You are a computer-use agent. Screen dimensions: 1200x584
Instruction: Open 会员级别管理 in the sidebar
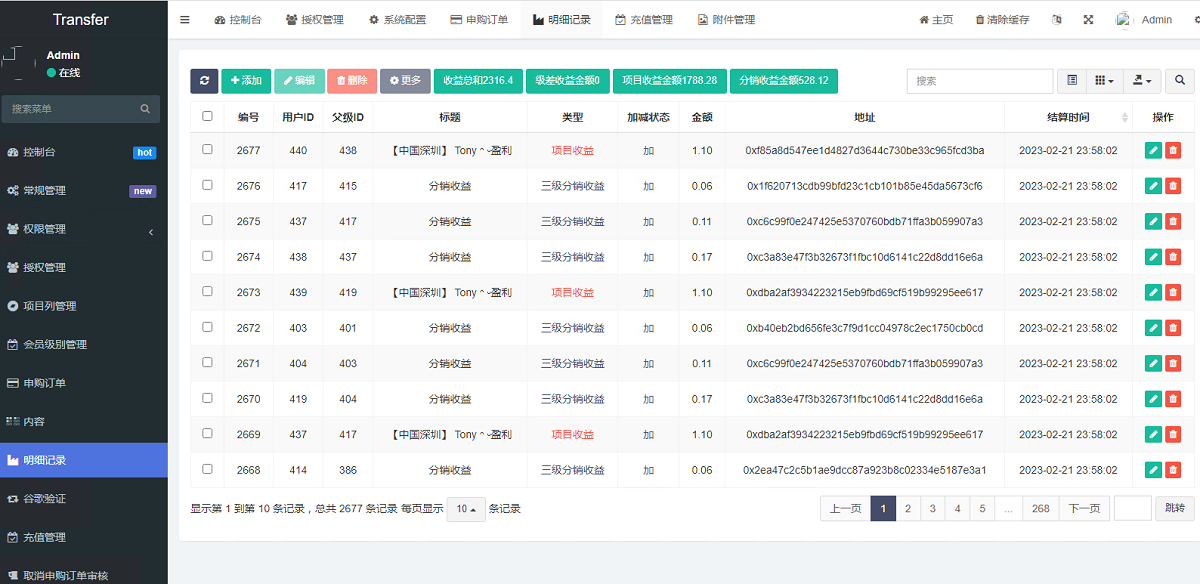click(84, 344)
